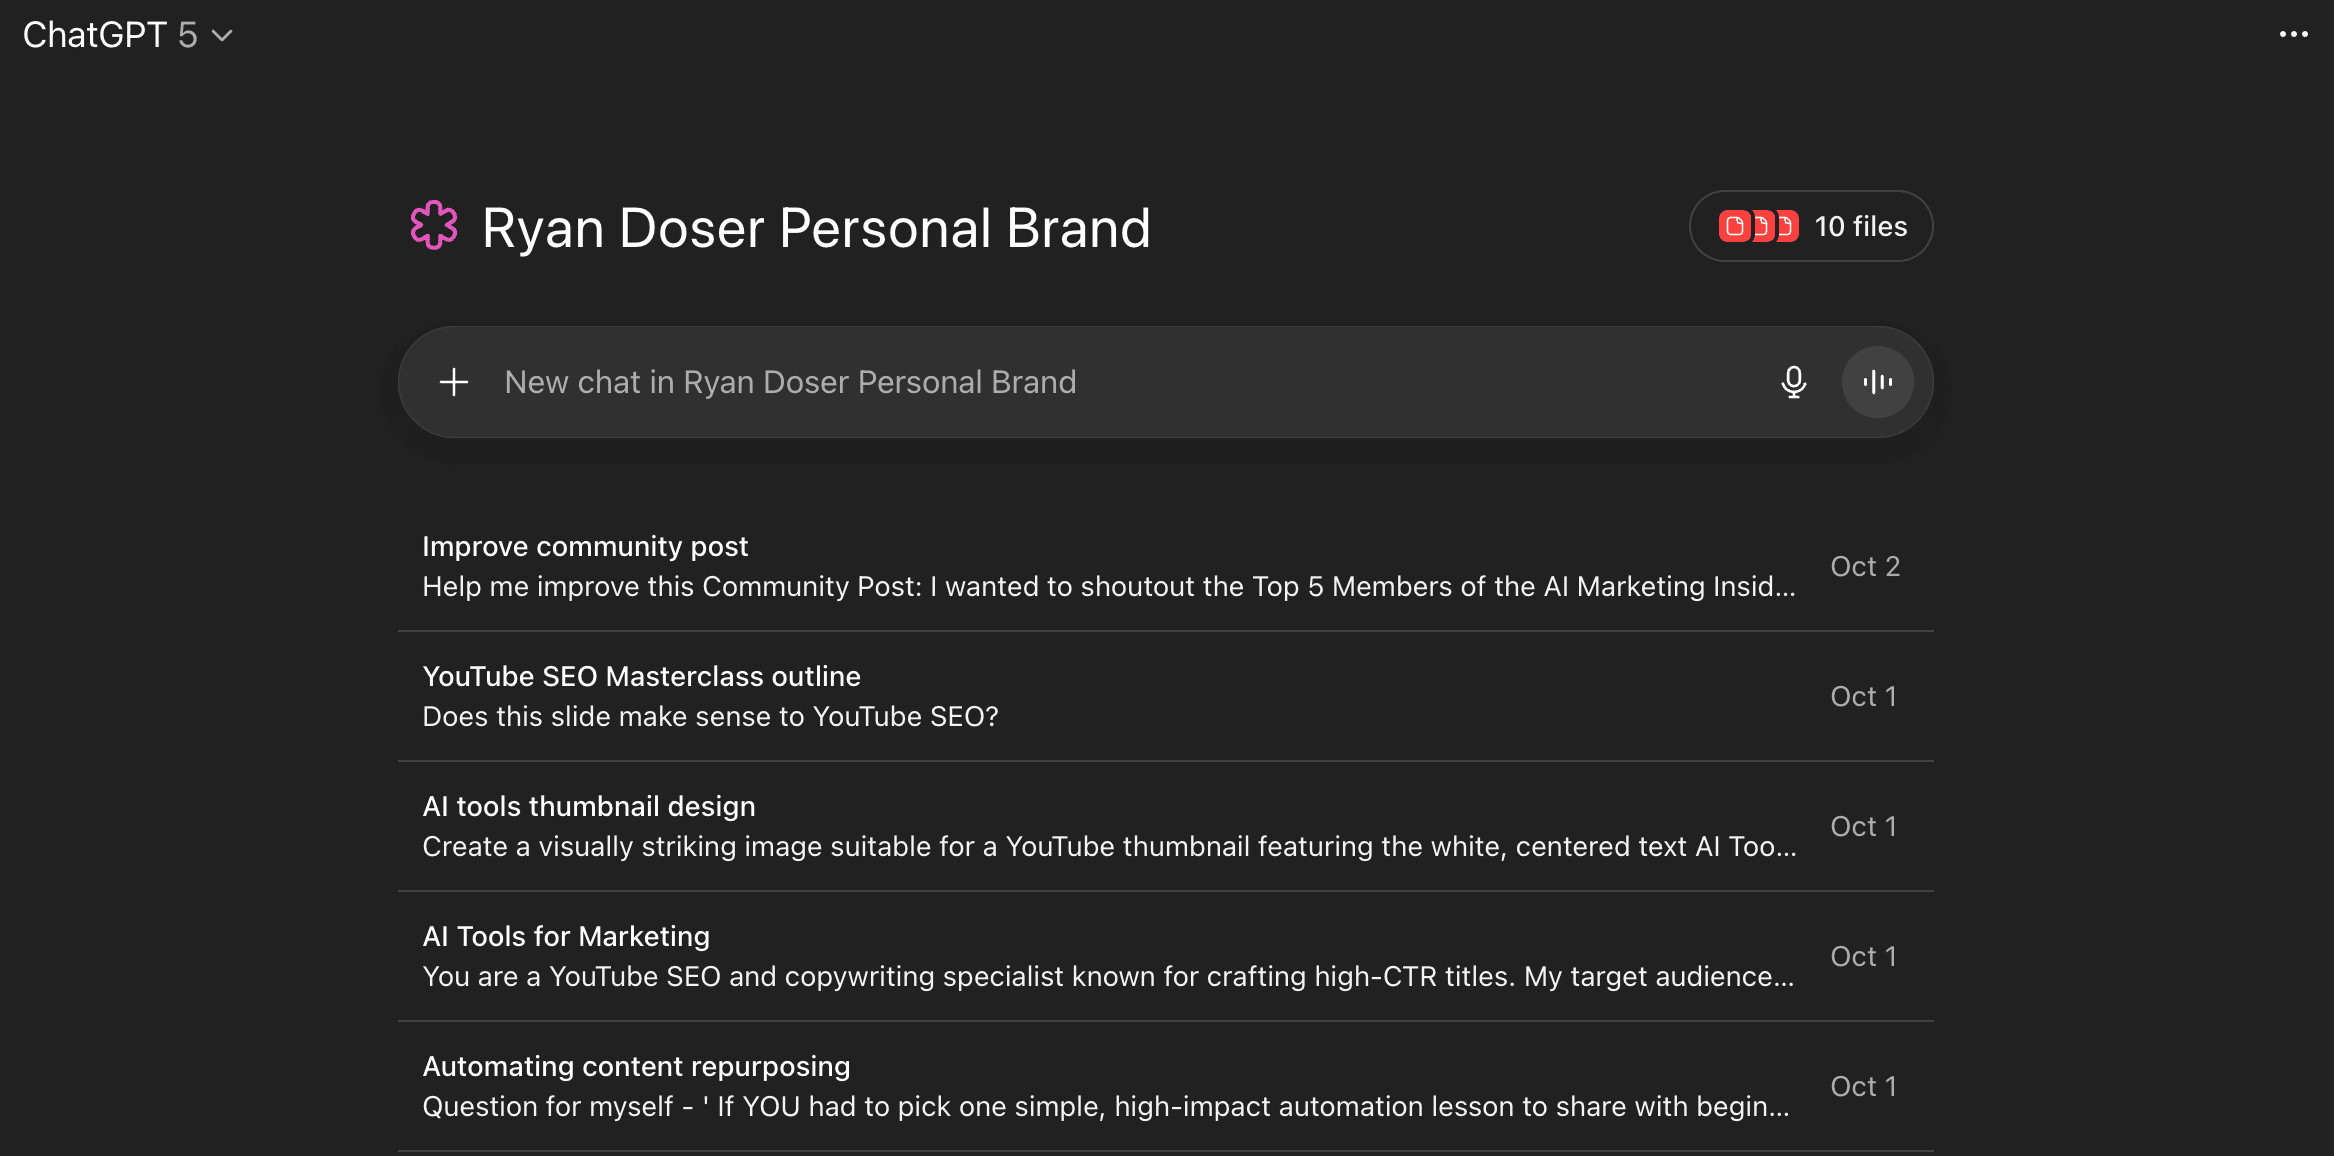Open AI tools thumbnail design chat
This screenshot has height=1156, width=2334.
click(589, 806)
